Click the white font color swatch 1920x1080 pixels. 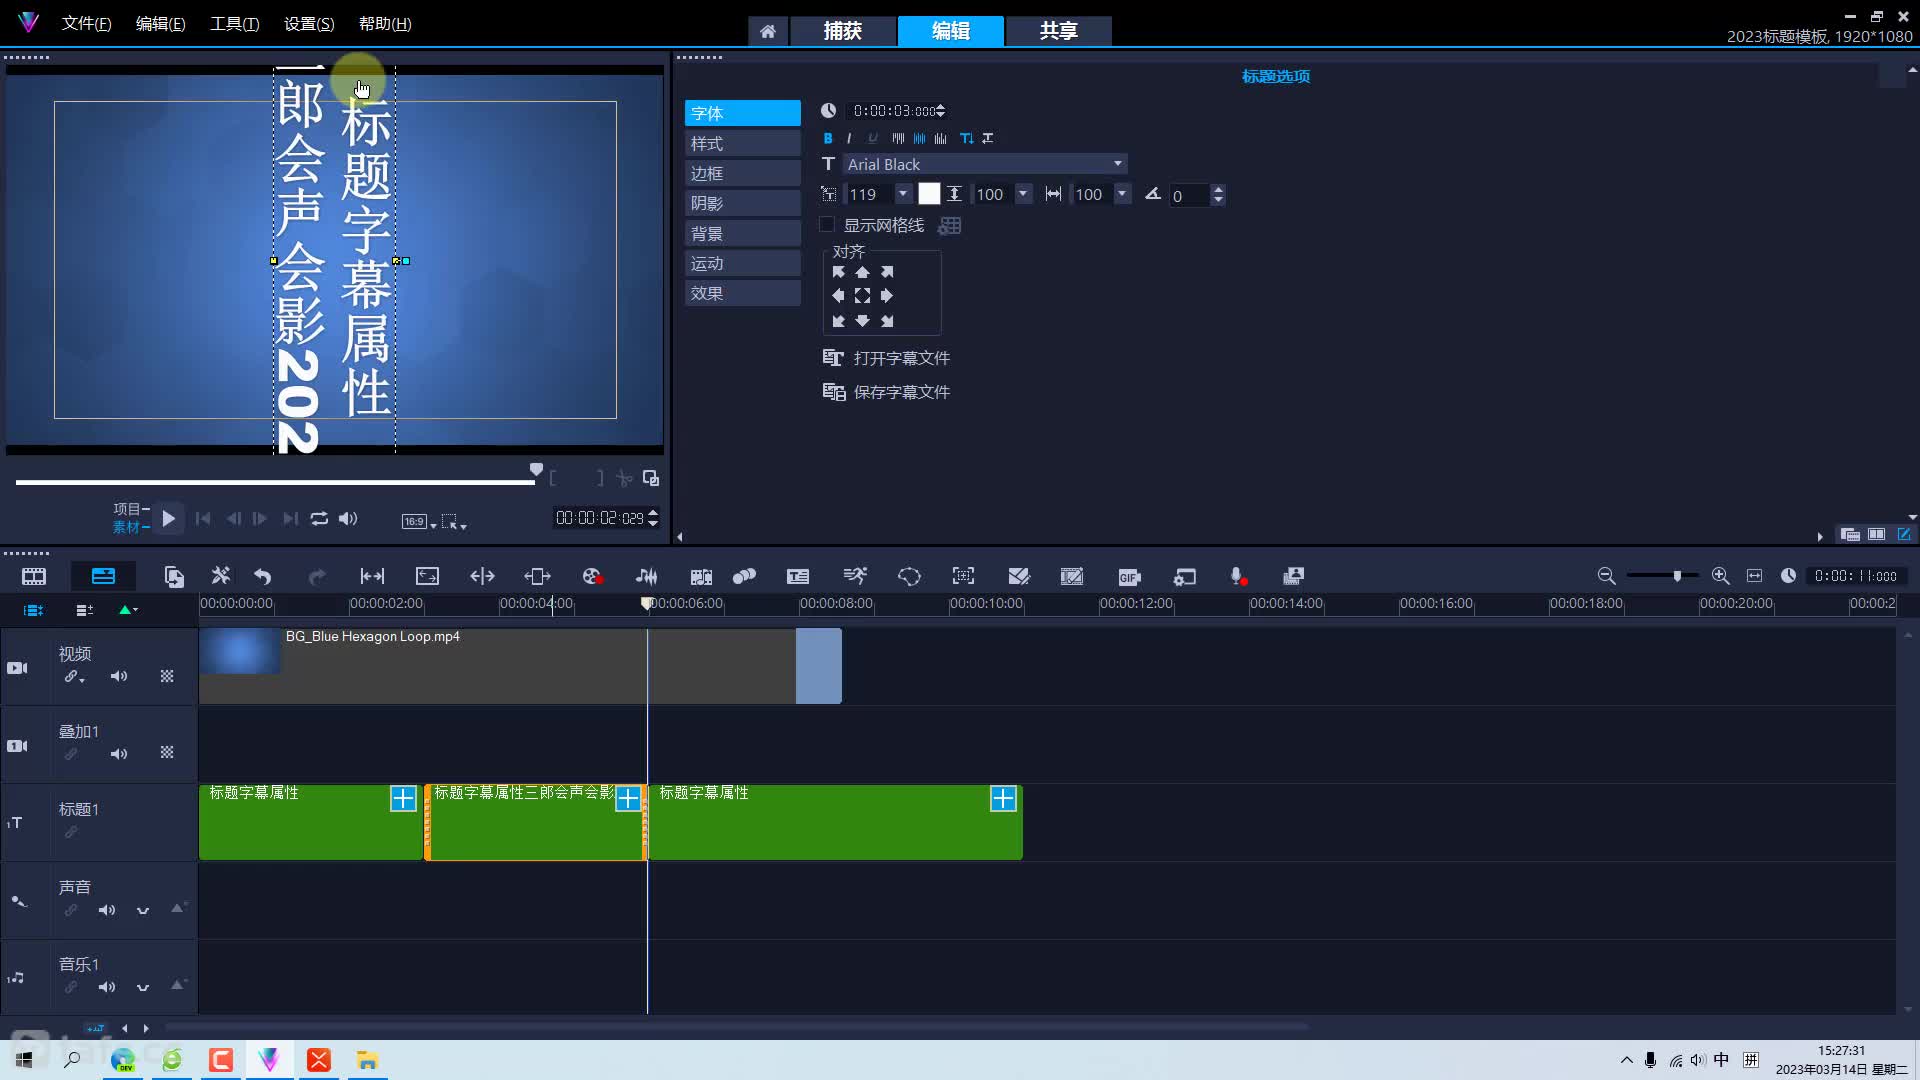pos(929,194)
